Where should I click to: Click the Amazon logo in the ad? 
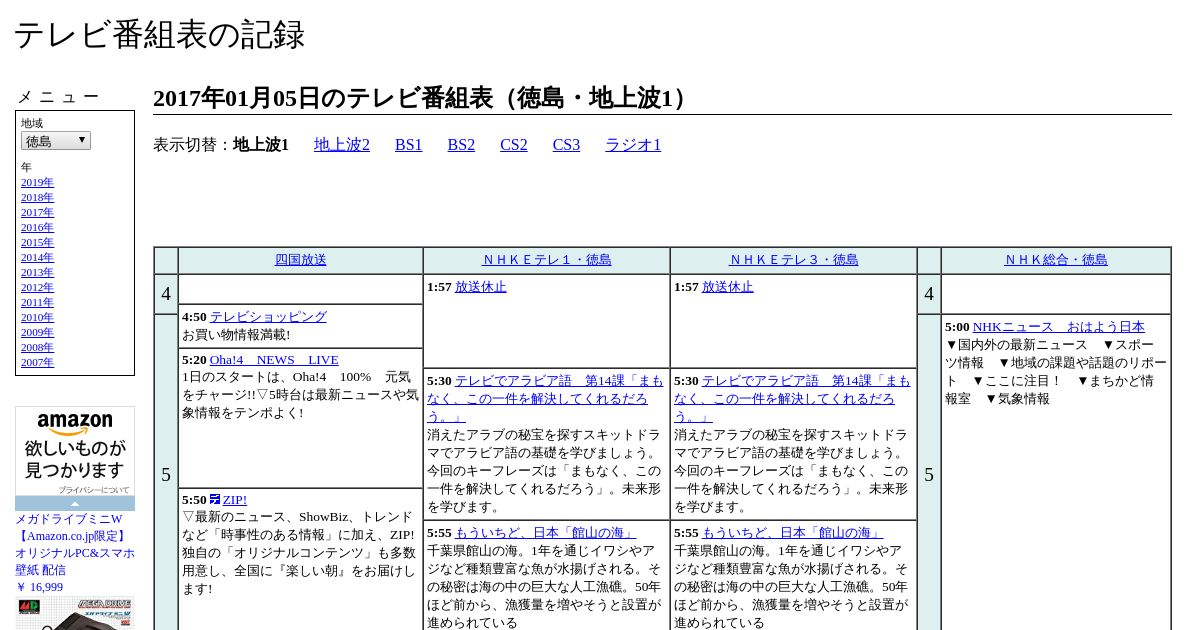75,425
